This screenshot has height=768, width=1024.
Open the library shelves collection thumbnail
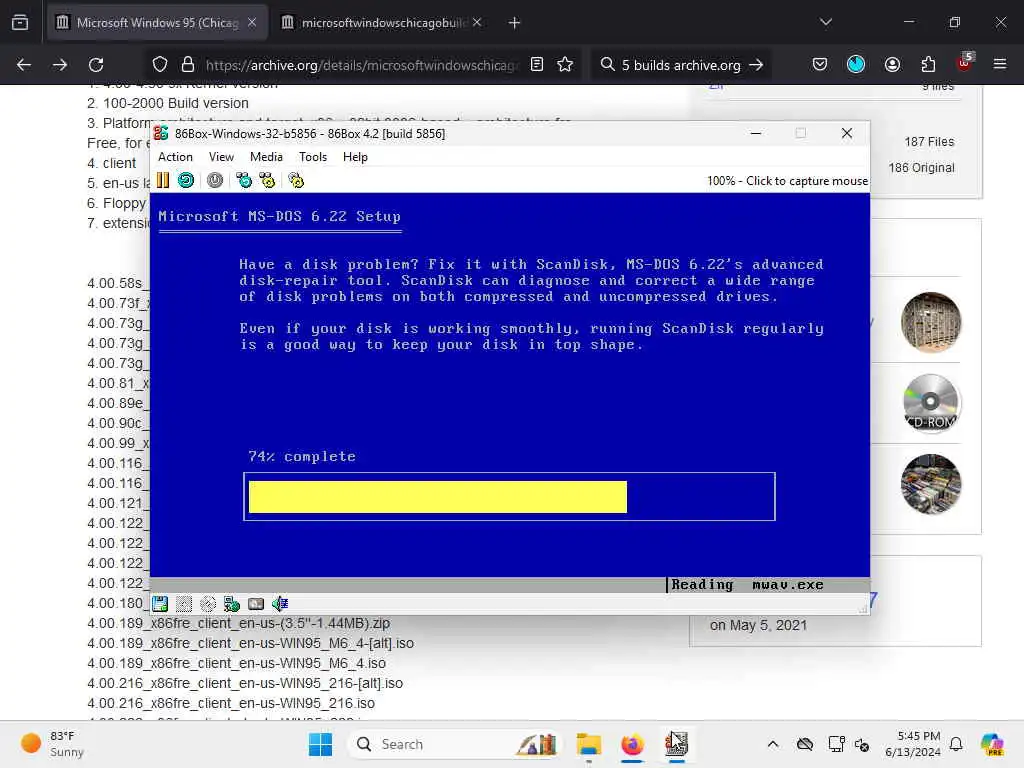[931, 322]
